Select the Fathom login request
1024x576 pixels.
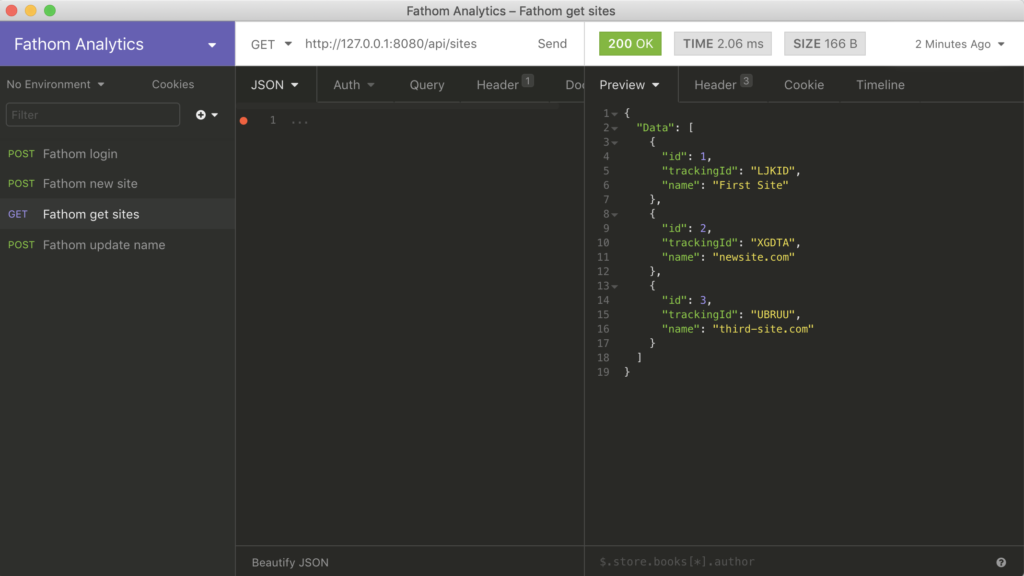click(80, 154)
